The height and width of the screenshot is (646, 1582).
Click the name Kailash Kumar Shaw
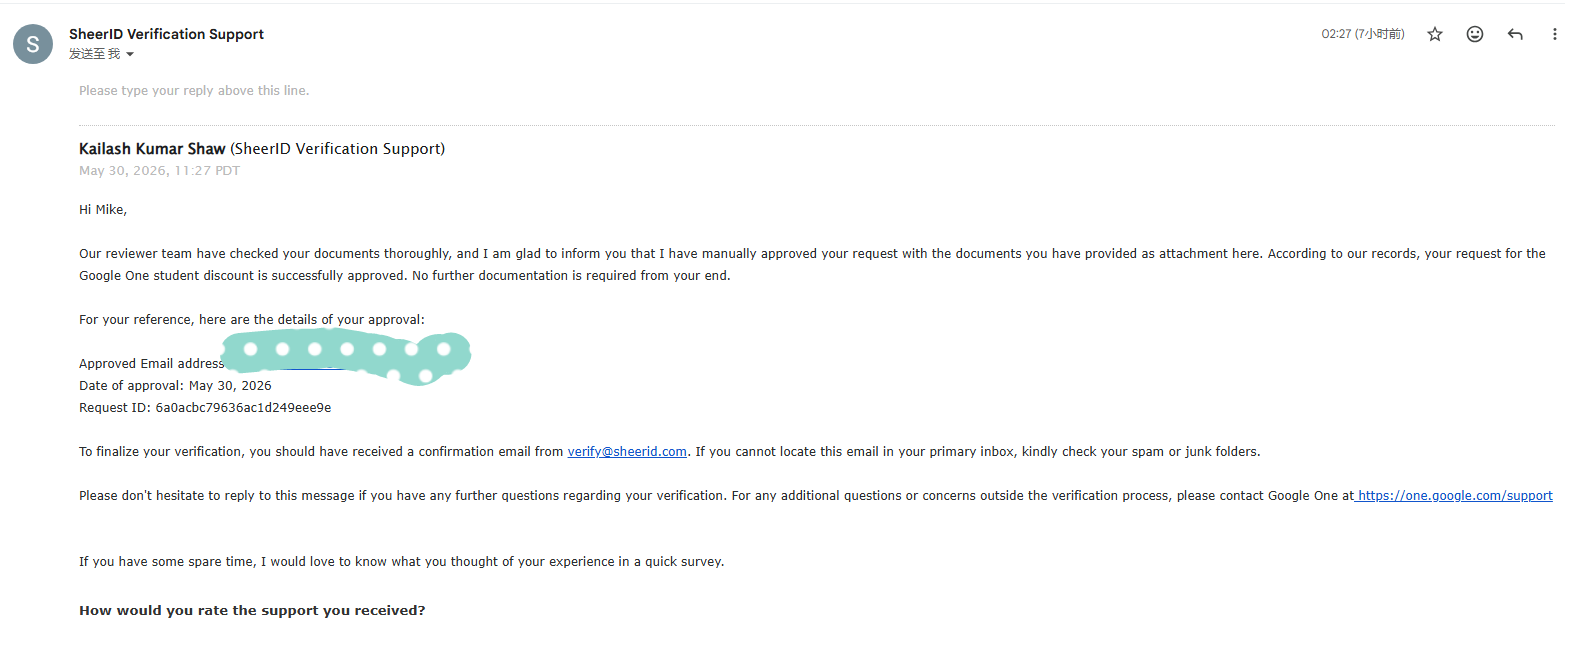152,149
